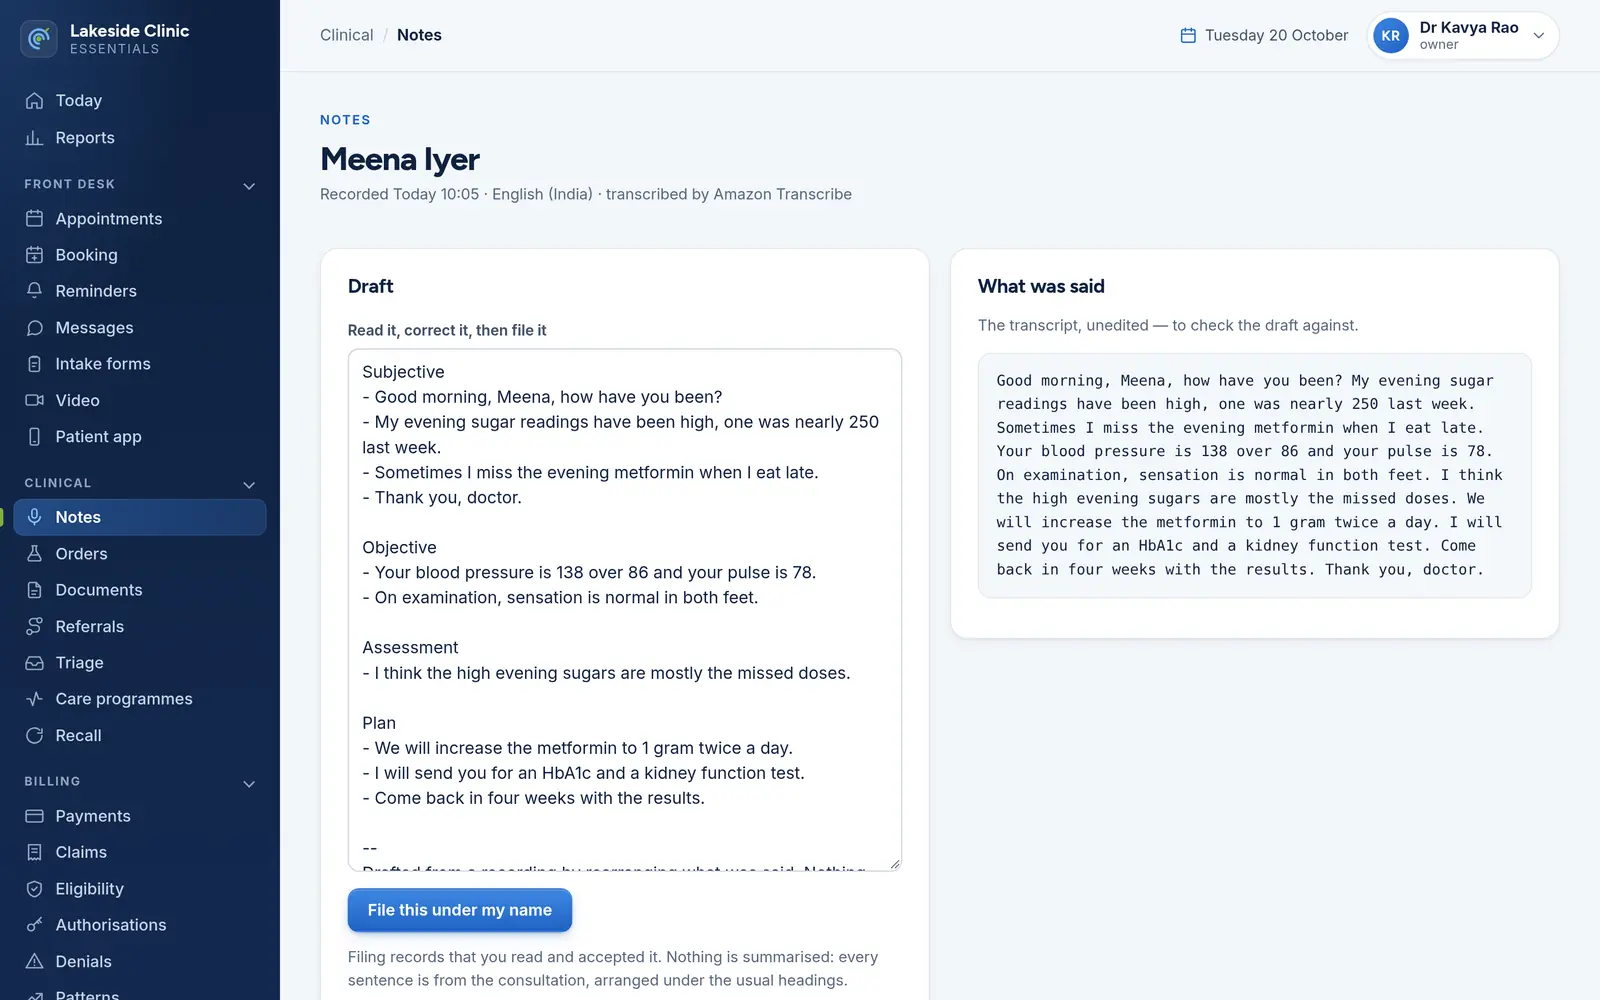The image size is (1600, 1000).
Task: Click the calendar icon beside the date
Action: pos(1188,35)
